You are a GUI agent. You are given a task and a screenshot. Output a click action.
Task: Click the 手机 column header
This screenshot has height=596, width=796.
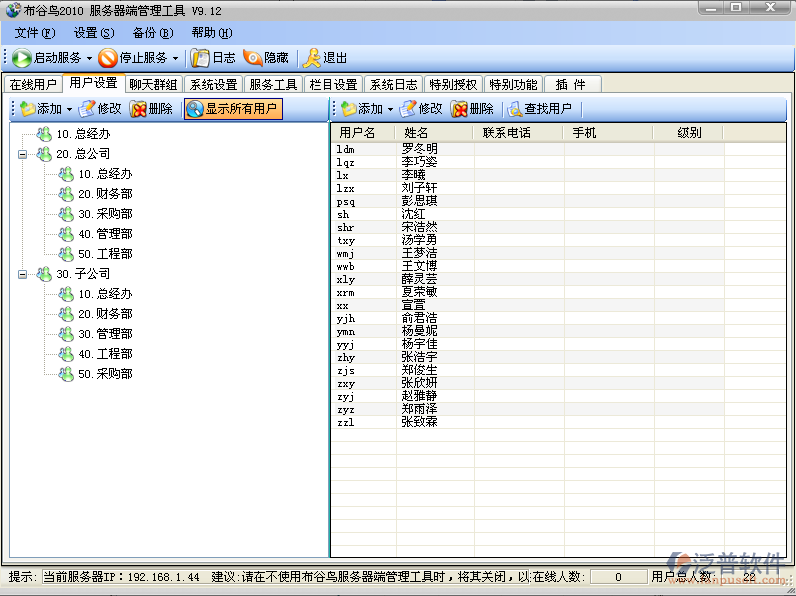click(x=608, y=133)
